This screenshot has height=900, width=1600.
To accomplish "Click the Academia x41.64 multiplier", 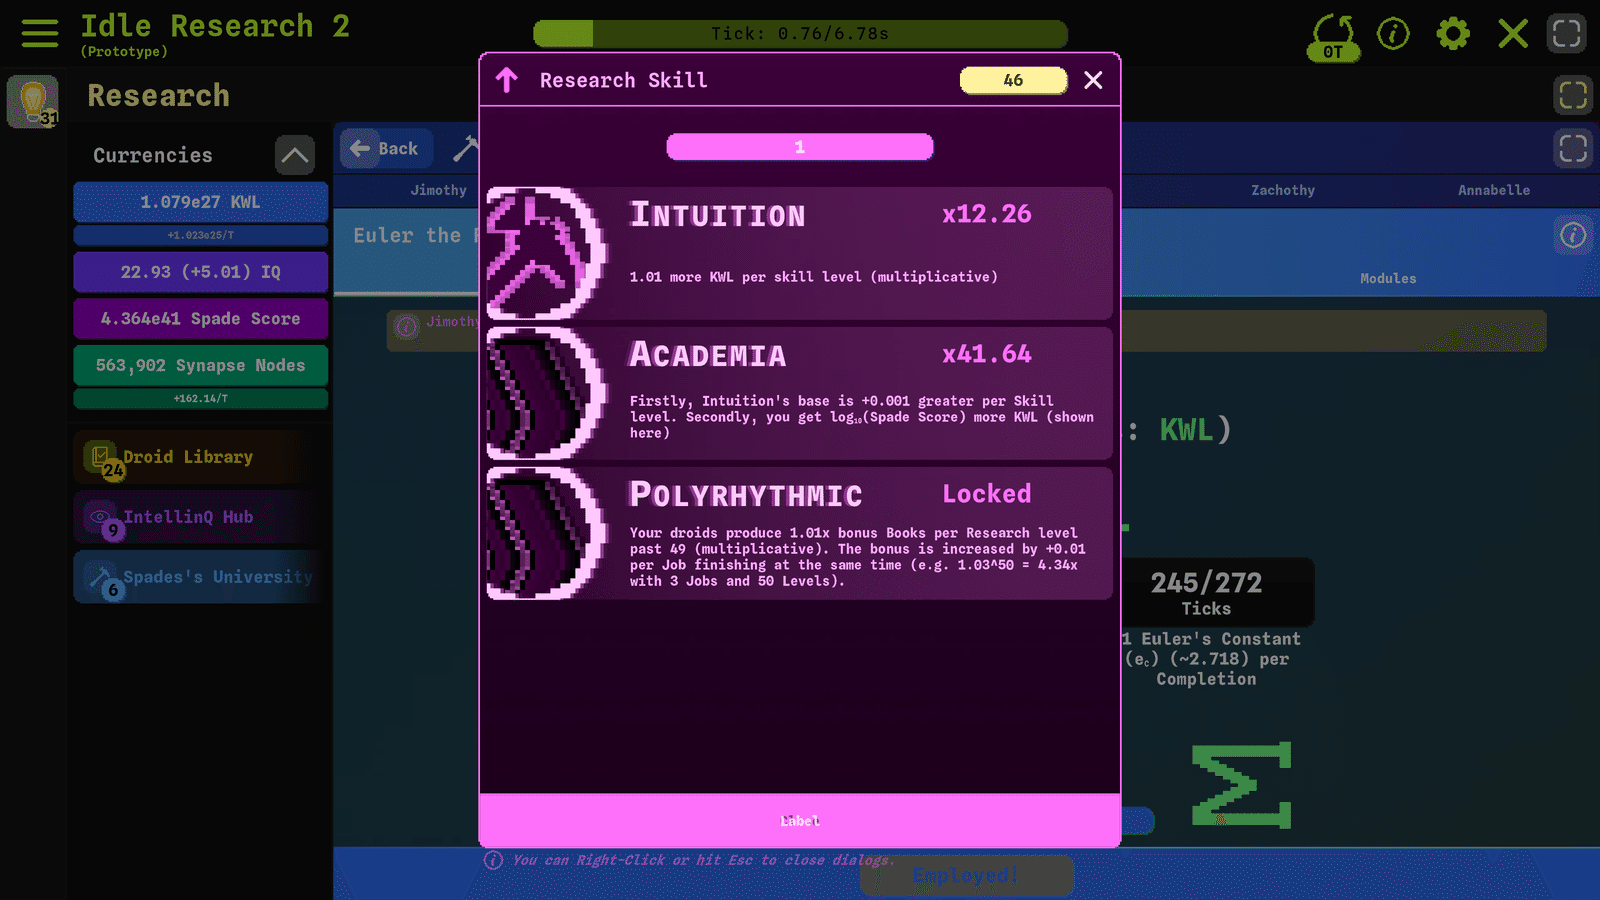I will pos(987,354).
